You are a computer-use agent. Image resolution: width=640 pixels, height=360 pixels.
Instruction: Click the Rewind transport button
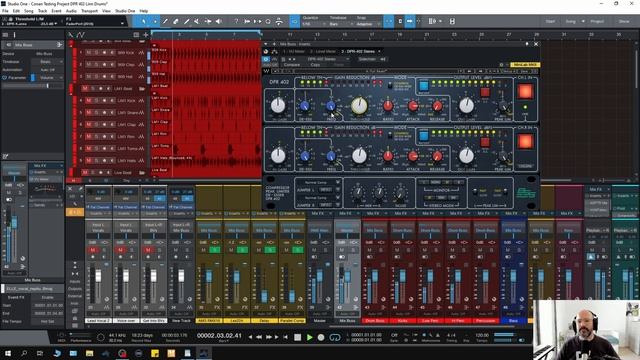tap(259, 337)
